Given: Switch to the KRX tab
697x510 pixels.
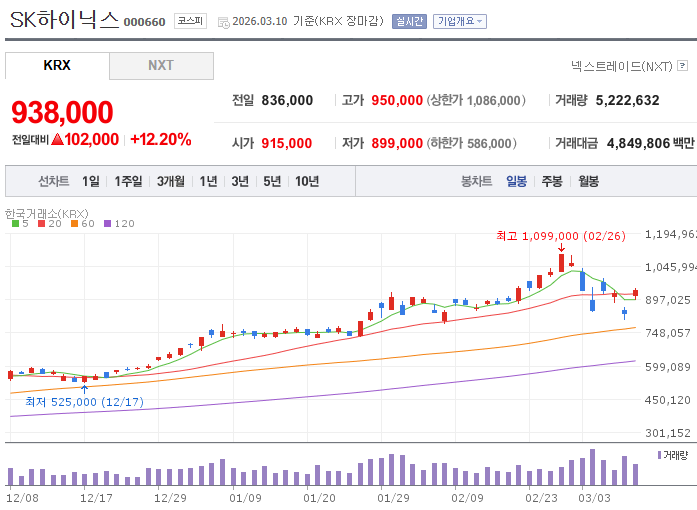Looking at the screenshot, I should click(57, 65).
